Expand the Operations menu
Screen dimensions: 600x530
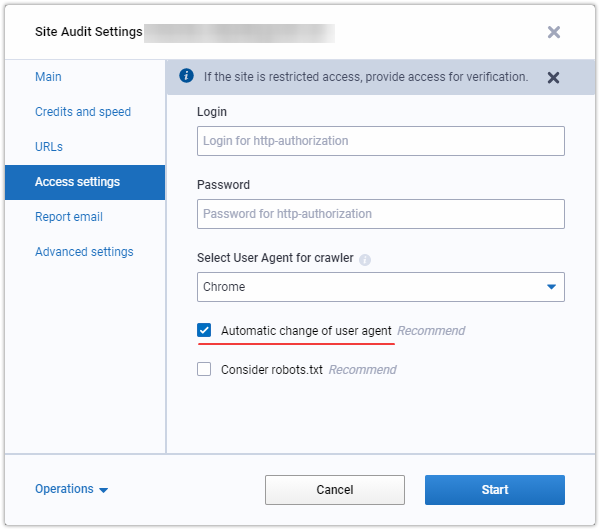[x=72, y=489]
